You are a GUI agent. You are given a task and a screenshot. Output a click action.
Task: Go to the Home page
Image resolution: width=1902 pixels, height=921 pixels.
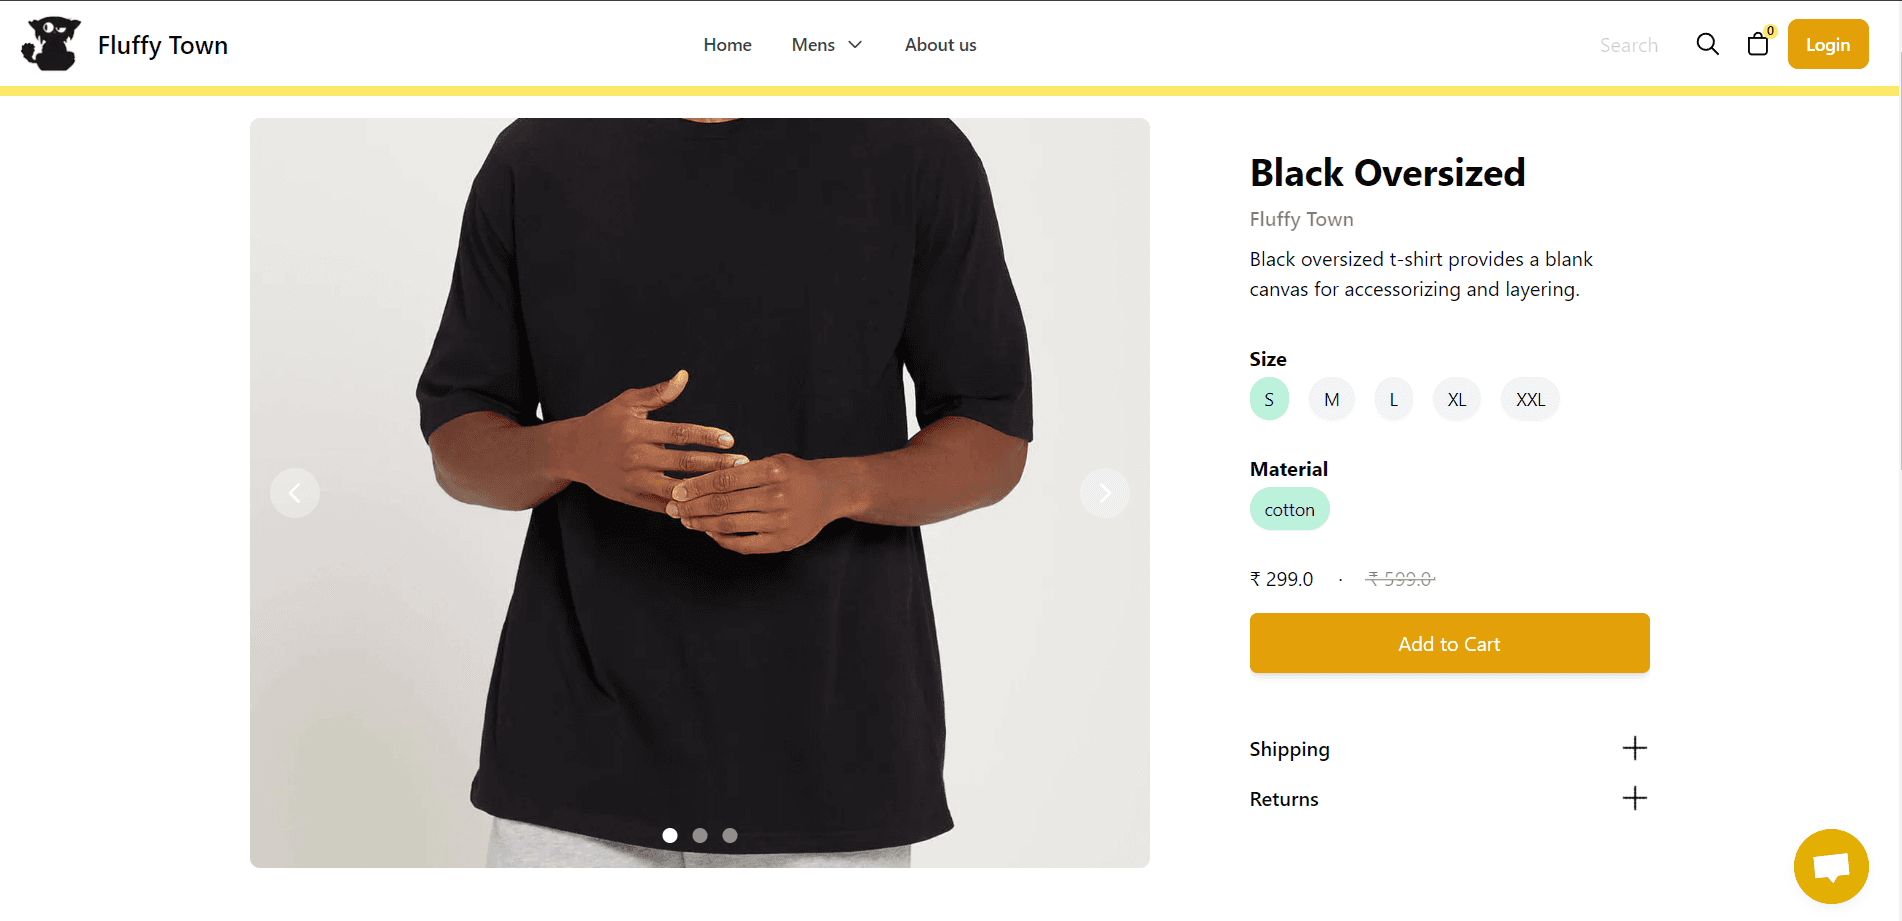click(727, 45)
